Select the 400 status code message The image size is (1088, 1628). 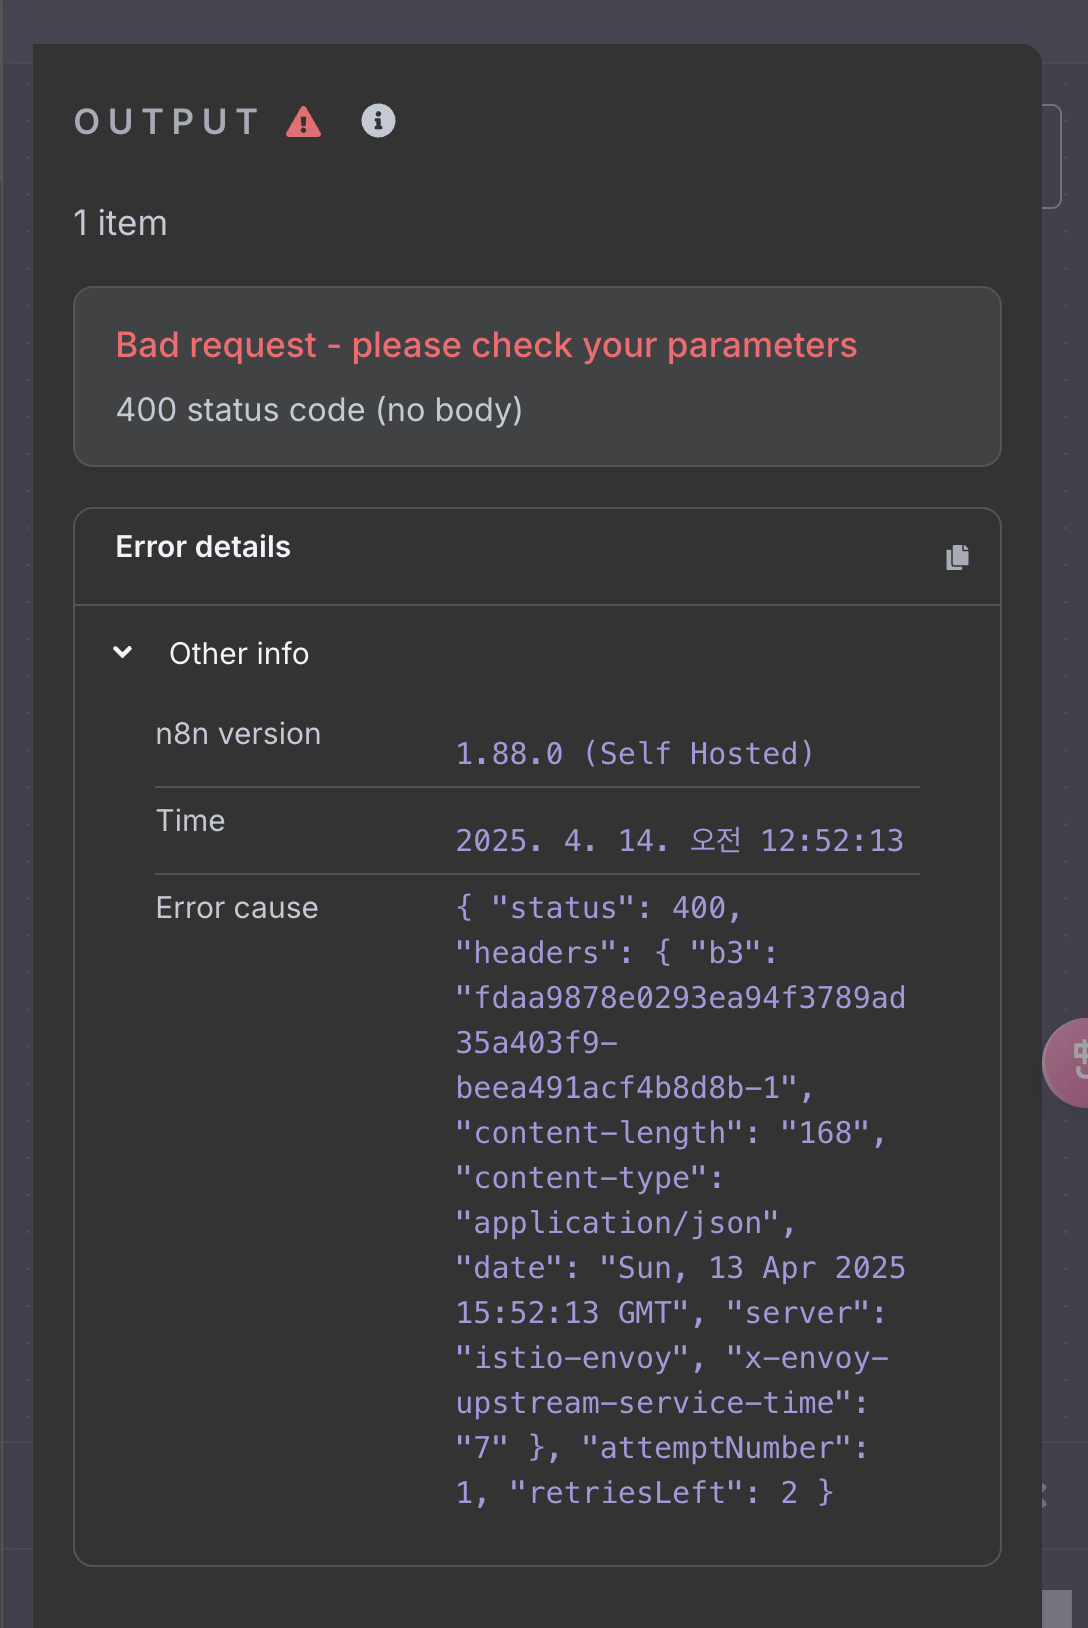tap(319, 410)
